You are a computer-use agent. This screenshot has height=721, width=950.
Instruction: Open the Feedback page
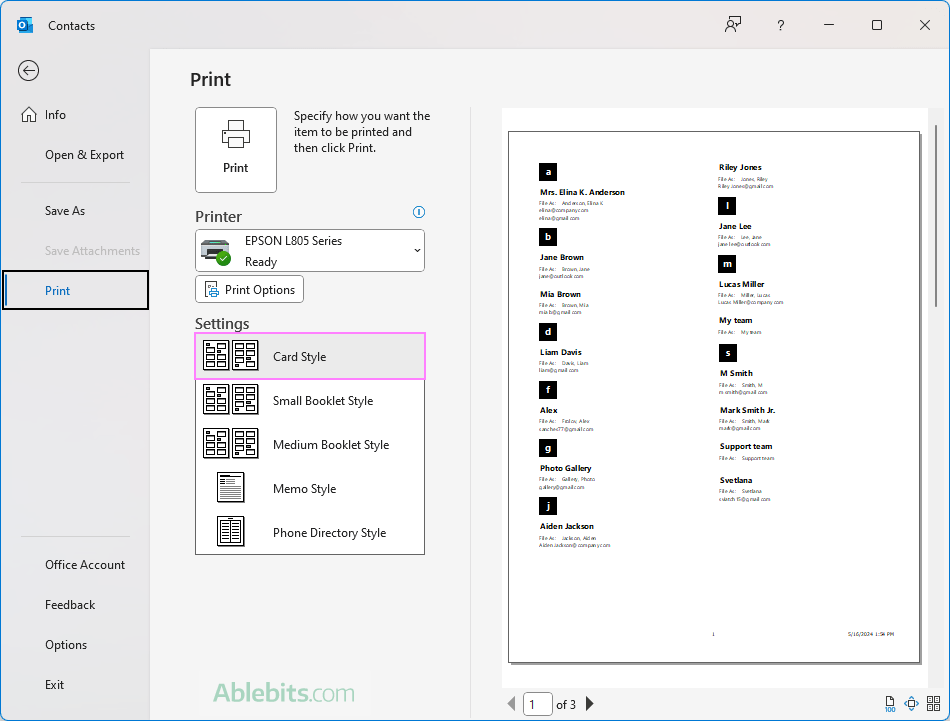[x=70, y=605]
